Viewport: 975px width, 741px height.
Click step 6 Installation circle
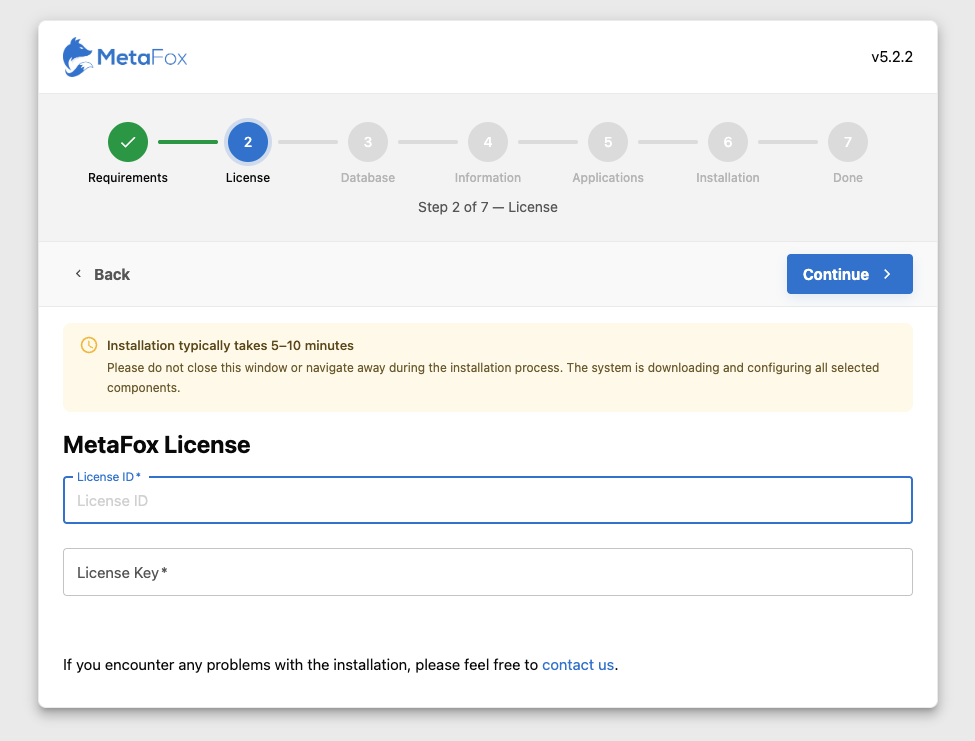point(728,142)
